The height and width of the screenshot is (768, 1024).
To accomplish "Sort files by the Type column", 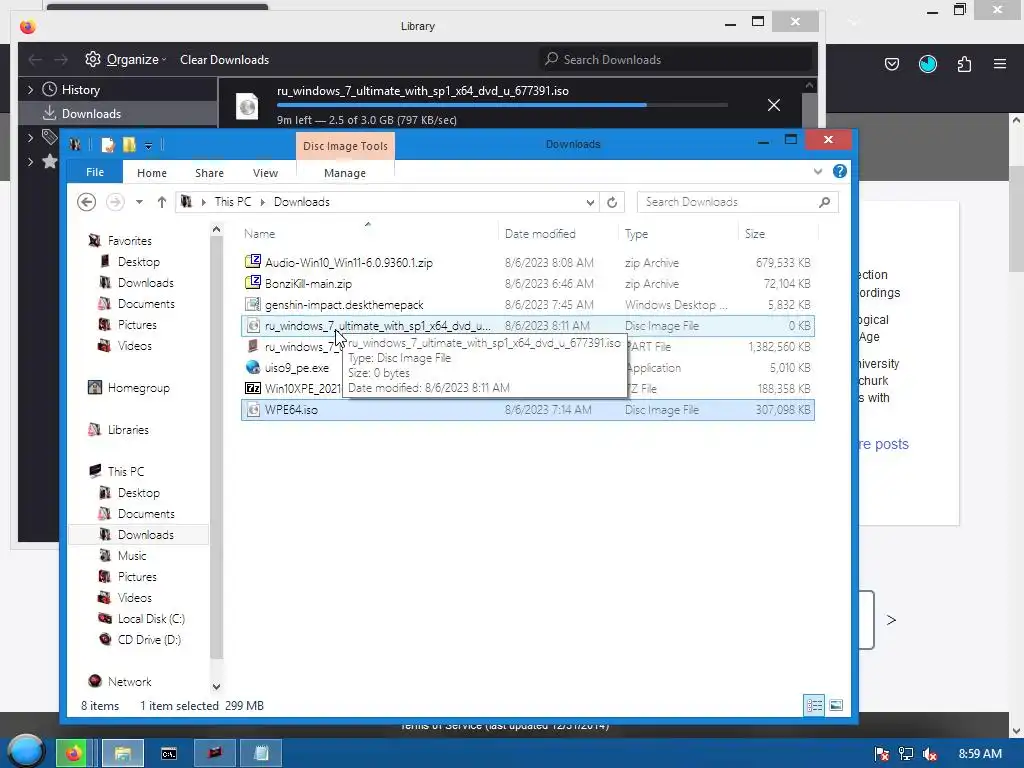I will point(636,234).
